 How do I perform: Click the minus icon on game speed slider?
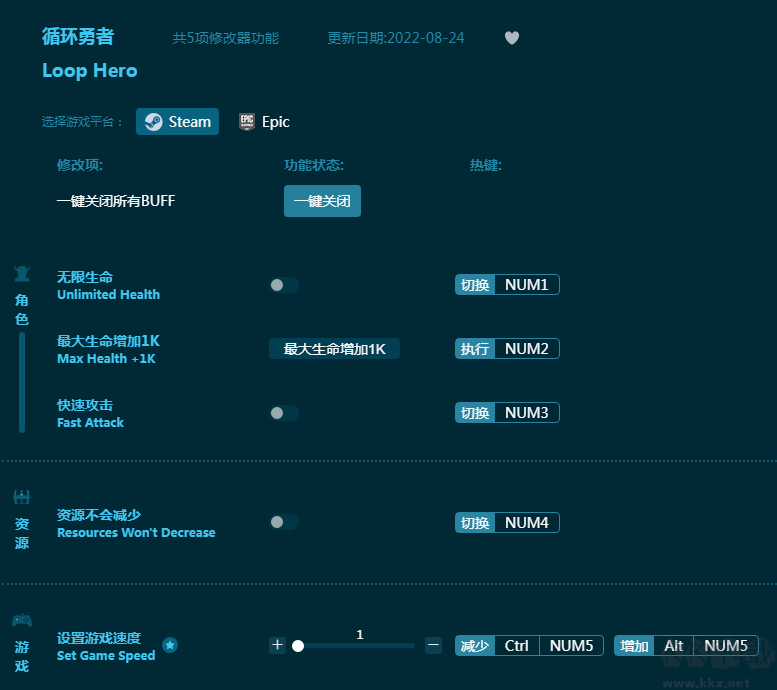[x=434, y=645]
